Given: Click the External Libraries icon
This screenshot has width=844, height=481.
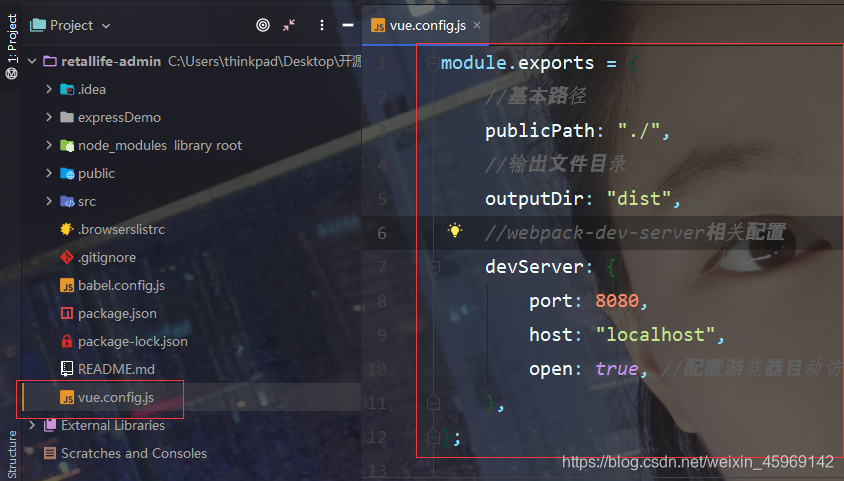Looking at the screenshot, I should pyautogui.click(x=50, y=425).
